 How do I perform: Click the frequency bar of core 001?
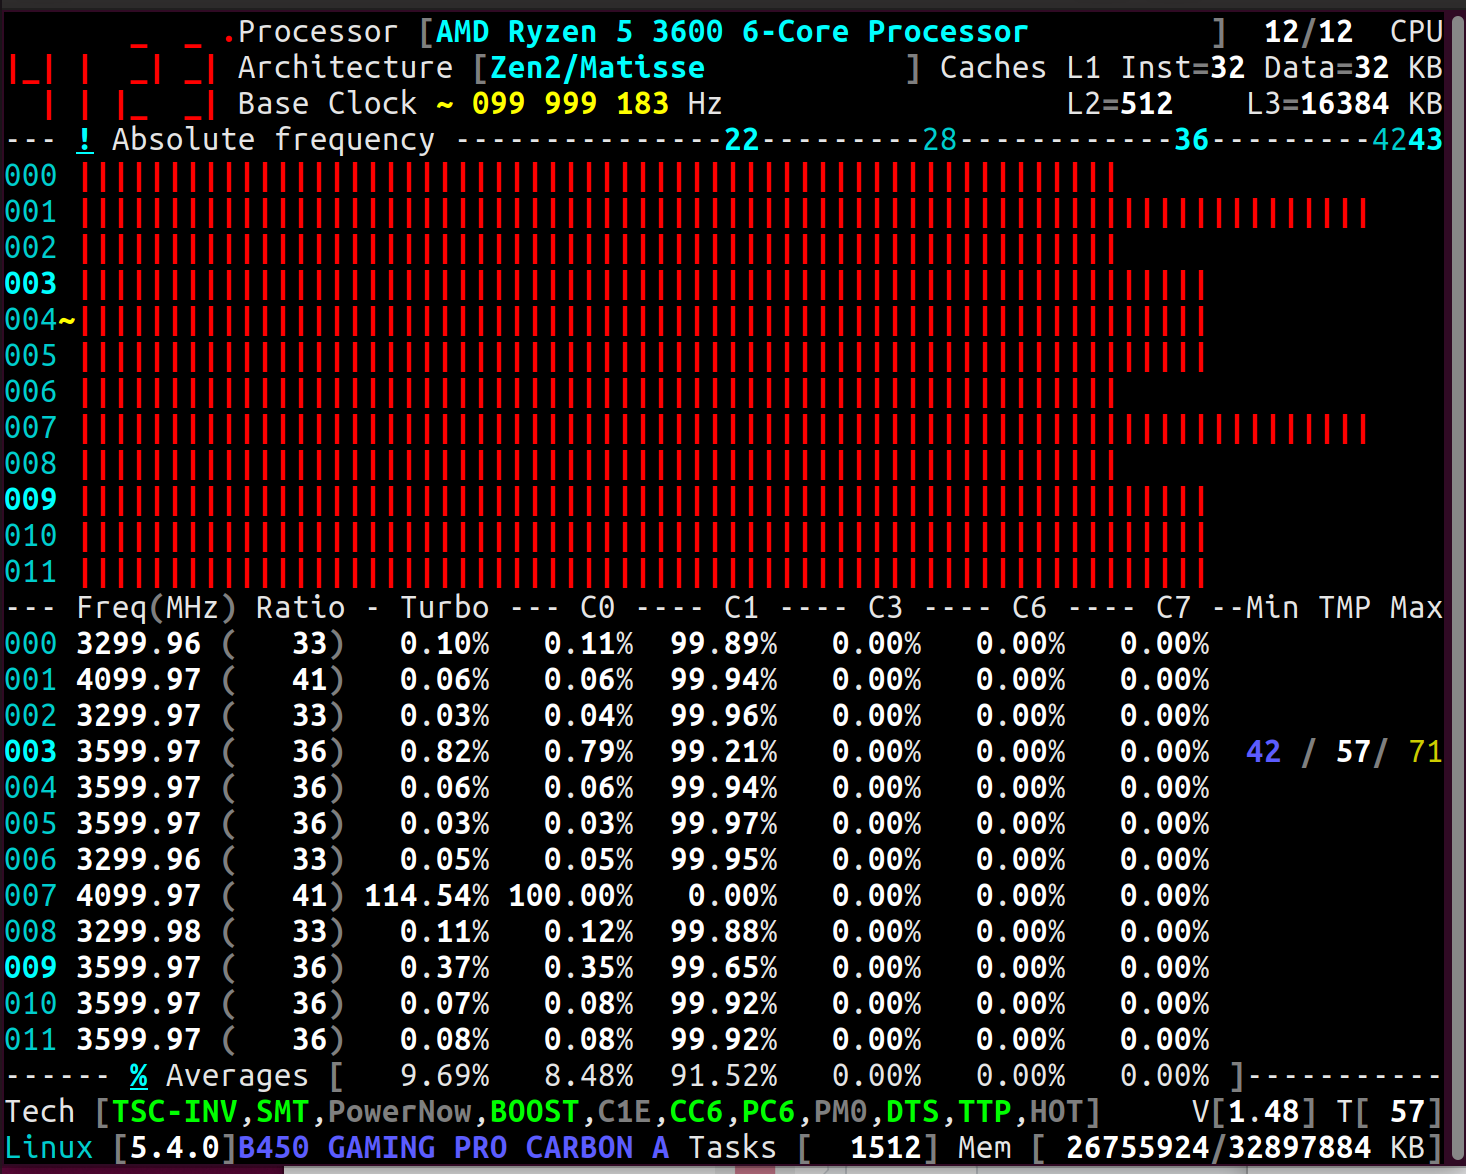point(724,213)
